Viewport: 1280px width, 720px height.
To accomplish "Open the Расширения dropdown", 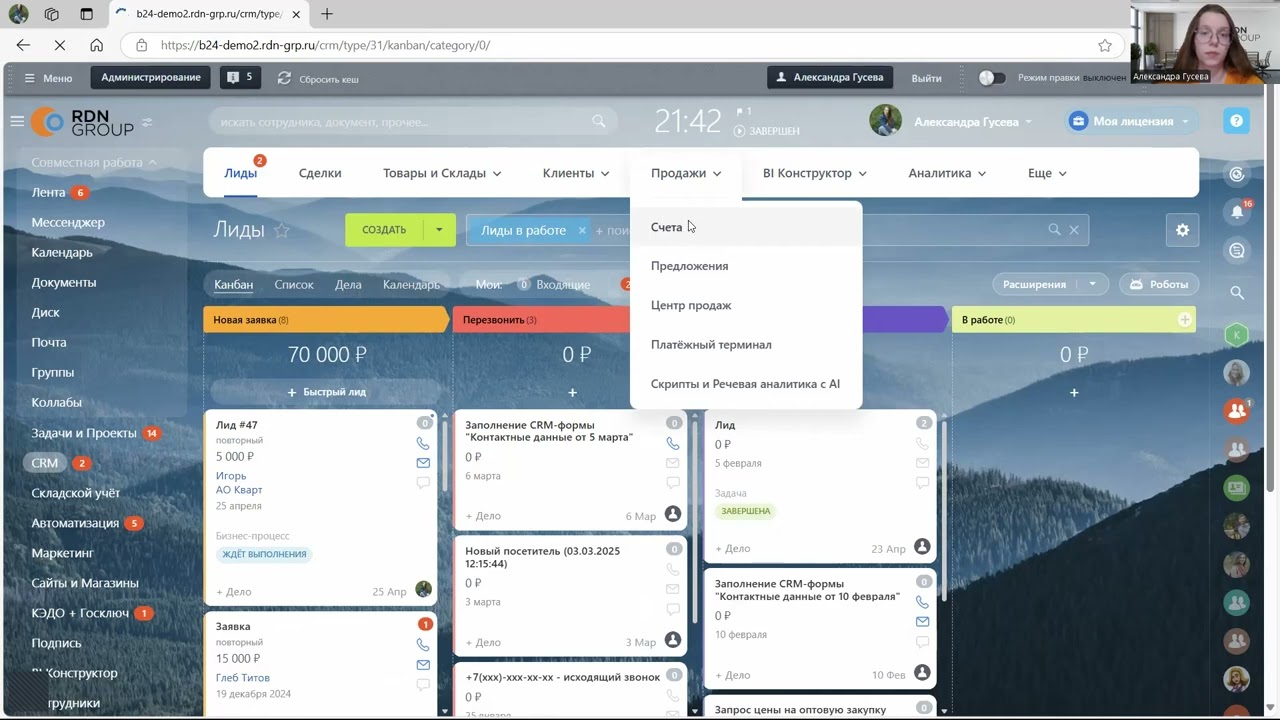I will pyautogui.click(x=1092, y=284).
